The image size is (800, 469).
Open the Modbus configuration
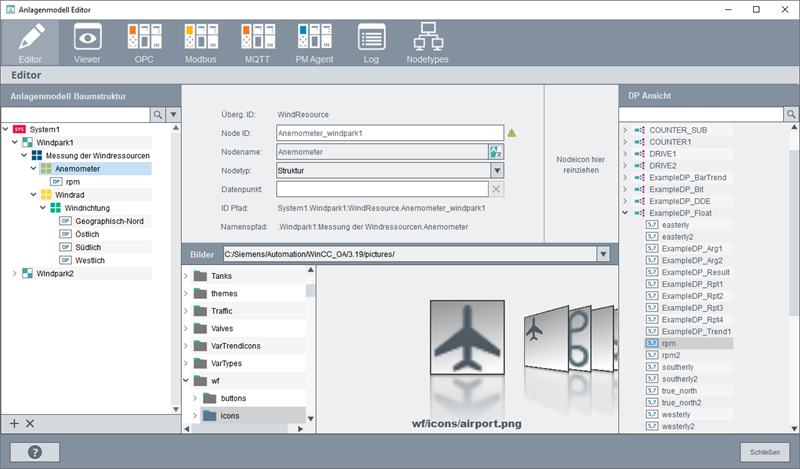point(201,43)
